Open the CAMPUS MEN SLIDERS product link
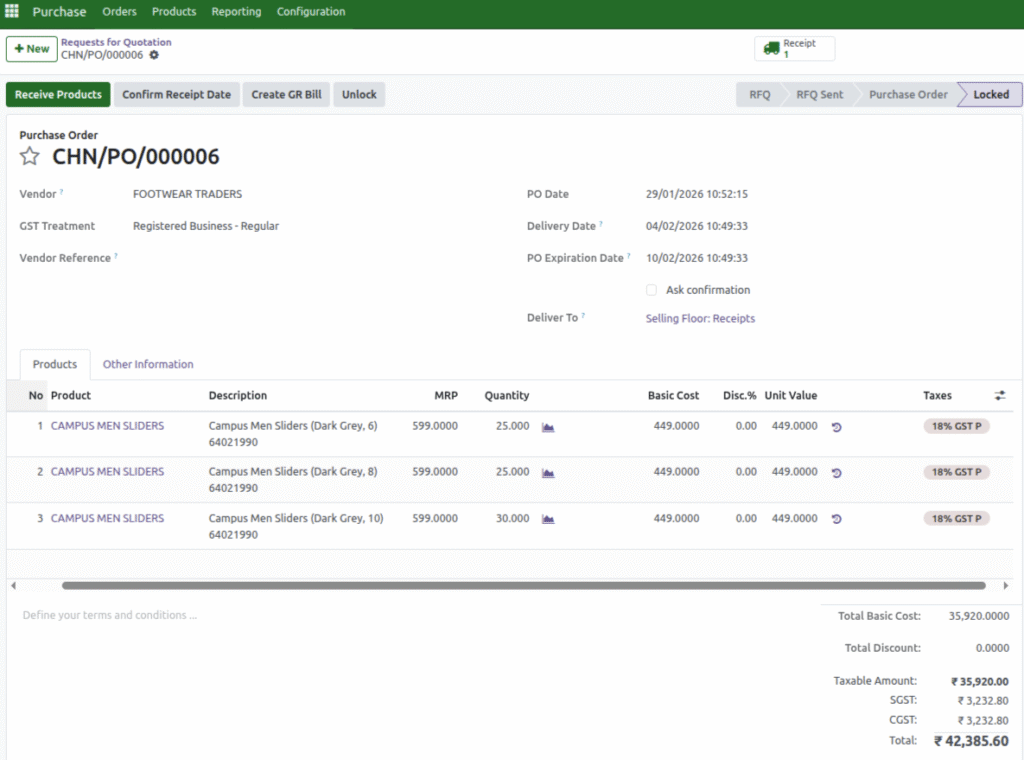Image resolution: width=1024 pixels, height=760 pixels. coord(107,426)
